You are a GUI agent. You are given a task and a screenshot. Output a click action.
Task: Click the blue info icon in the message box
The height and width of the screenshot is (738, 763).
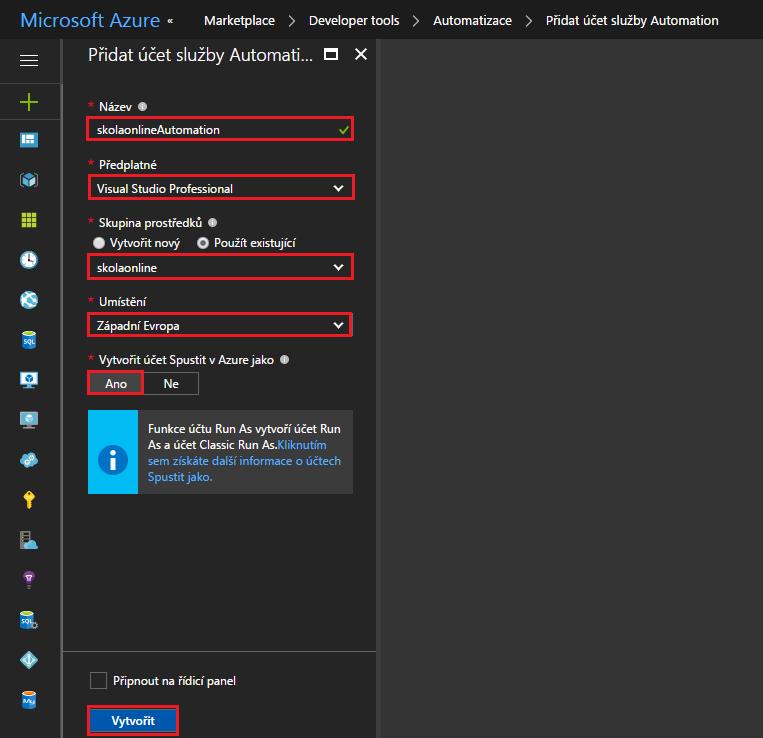[113, 460]
